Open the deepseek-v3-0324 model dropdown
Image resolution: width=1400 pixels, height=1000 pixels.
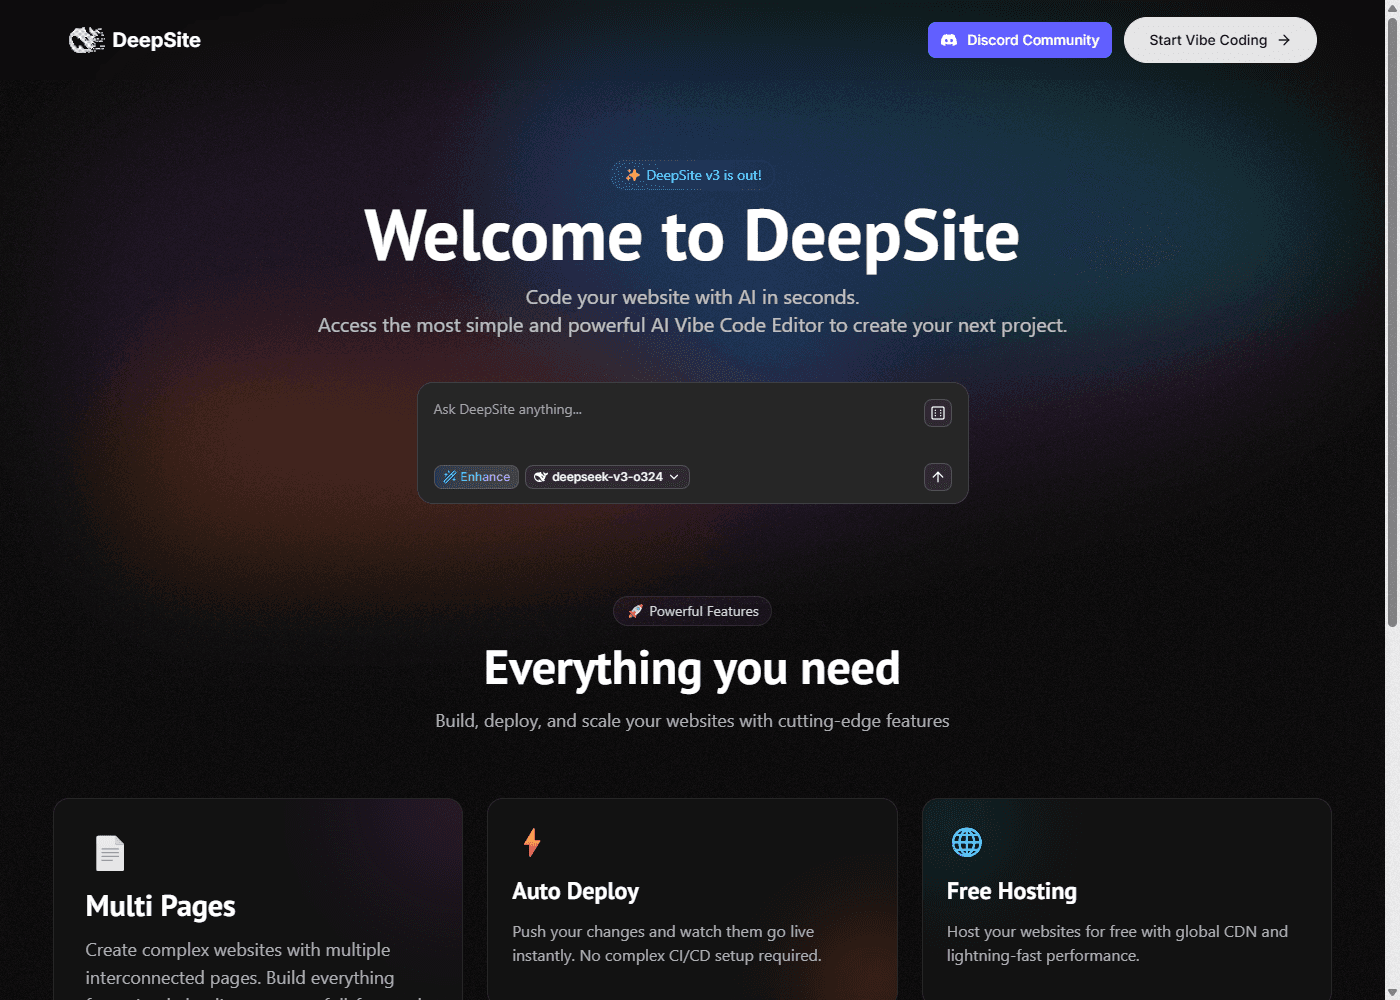point(607,477)
